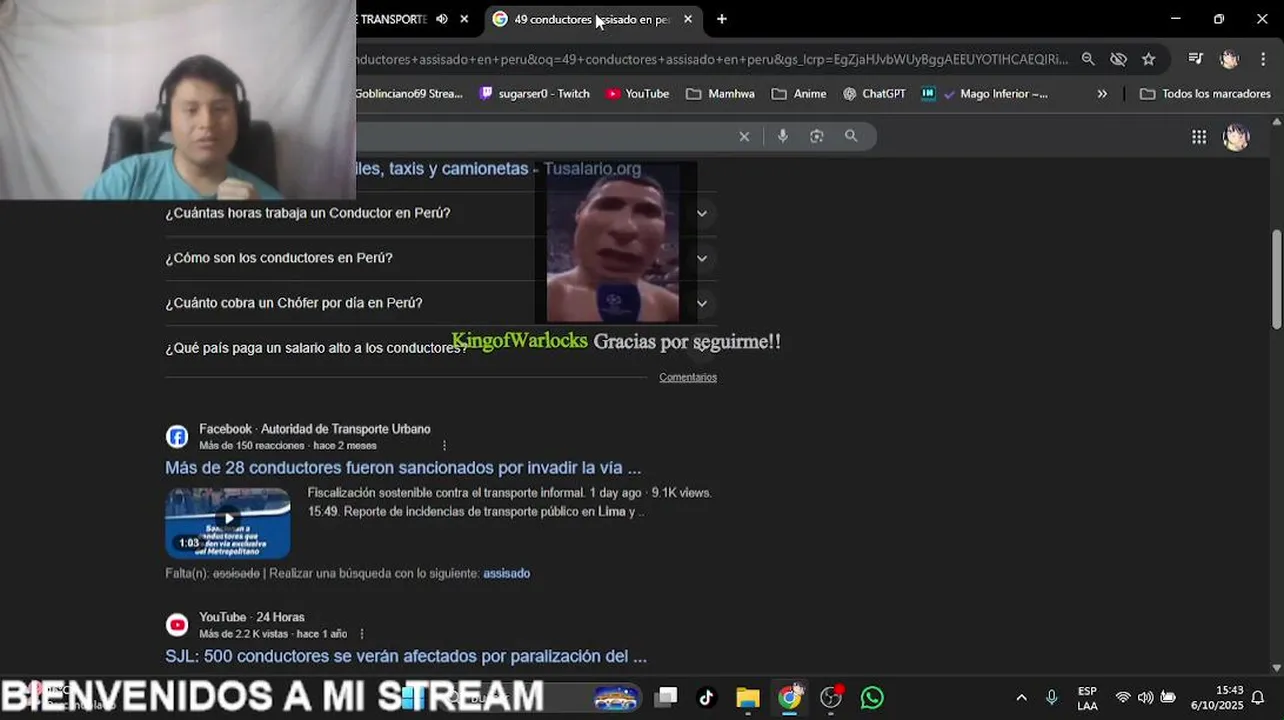Clear the Google search box
The height and width of the screenshot is (720, 1284).
[x=744, y=137]
